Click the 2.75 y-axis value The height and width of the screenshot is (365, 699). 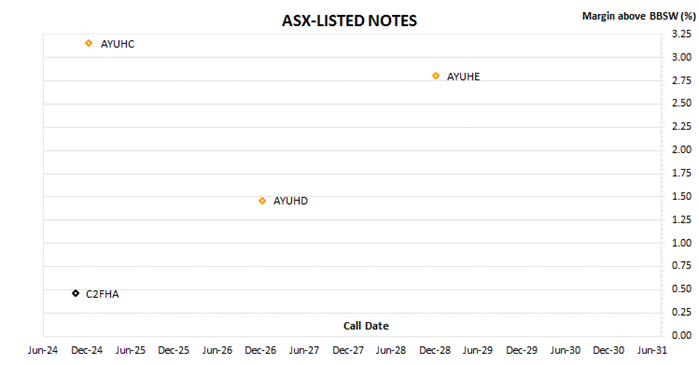682,80
